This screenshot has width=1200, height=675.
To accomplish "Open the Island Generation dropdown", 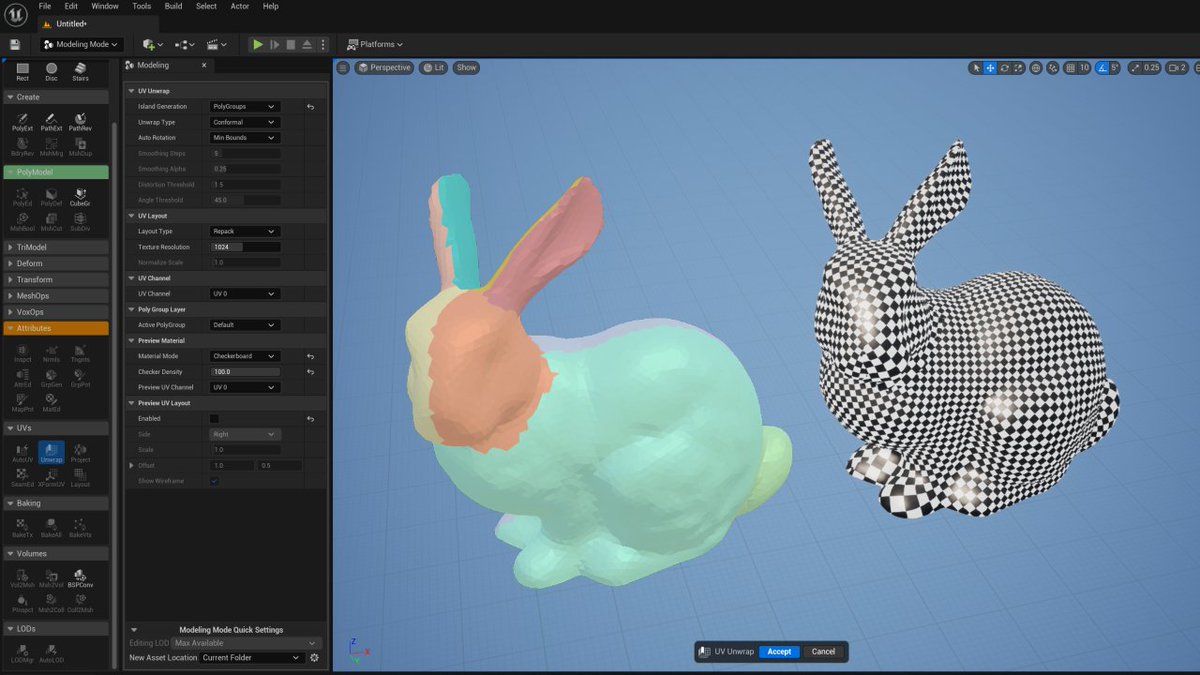I will click(x=243, y=106).
